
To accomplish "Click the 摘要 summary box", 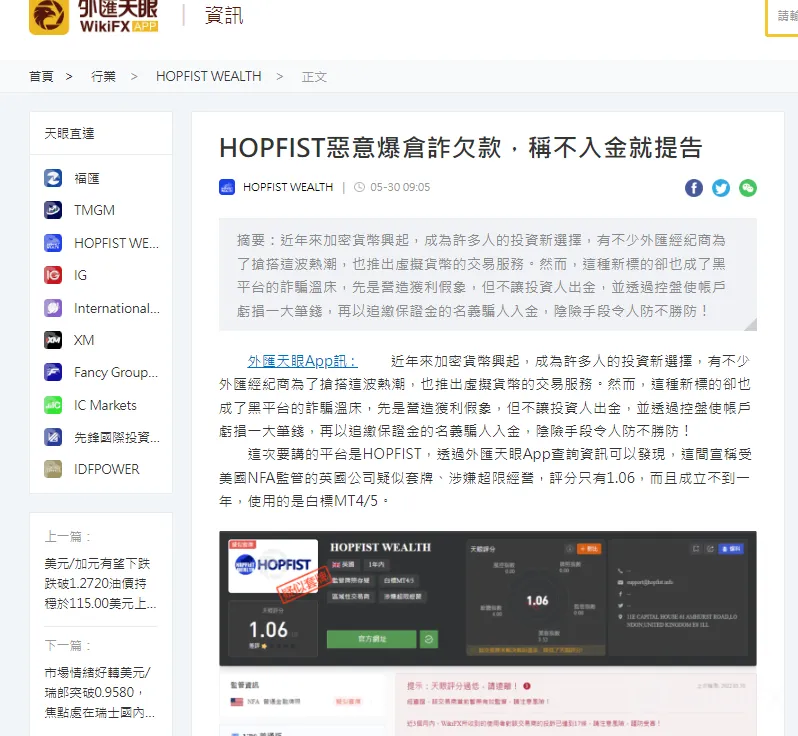I will (x=488, y=275).
